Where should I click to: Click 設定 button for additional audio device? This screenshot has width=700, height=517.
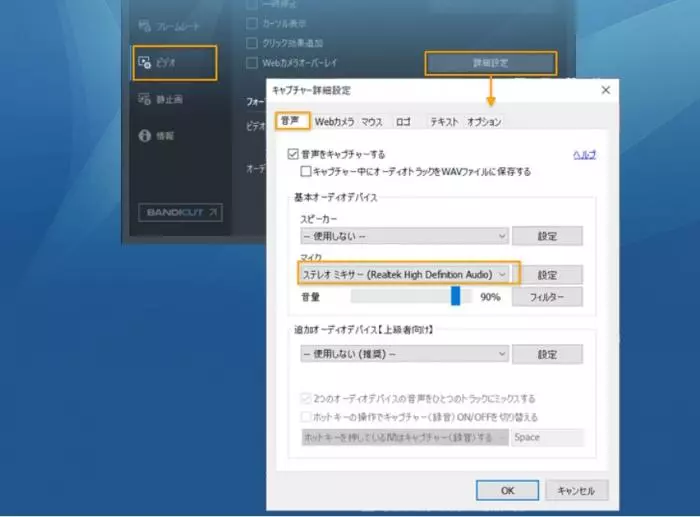(547, 354)
